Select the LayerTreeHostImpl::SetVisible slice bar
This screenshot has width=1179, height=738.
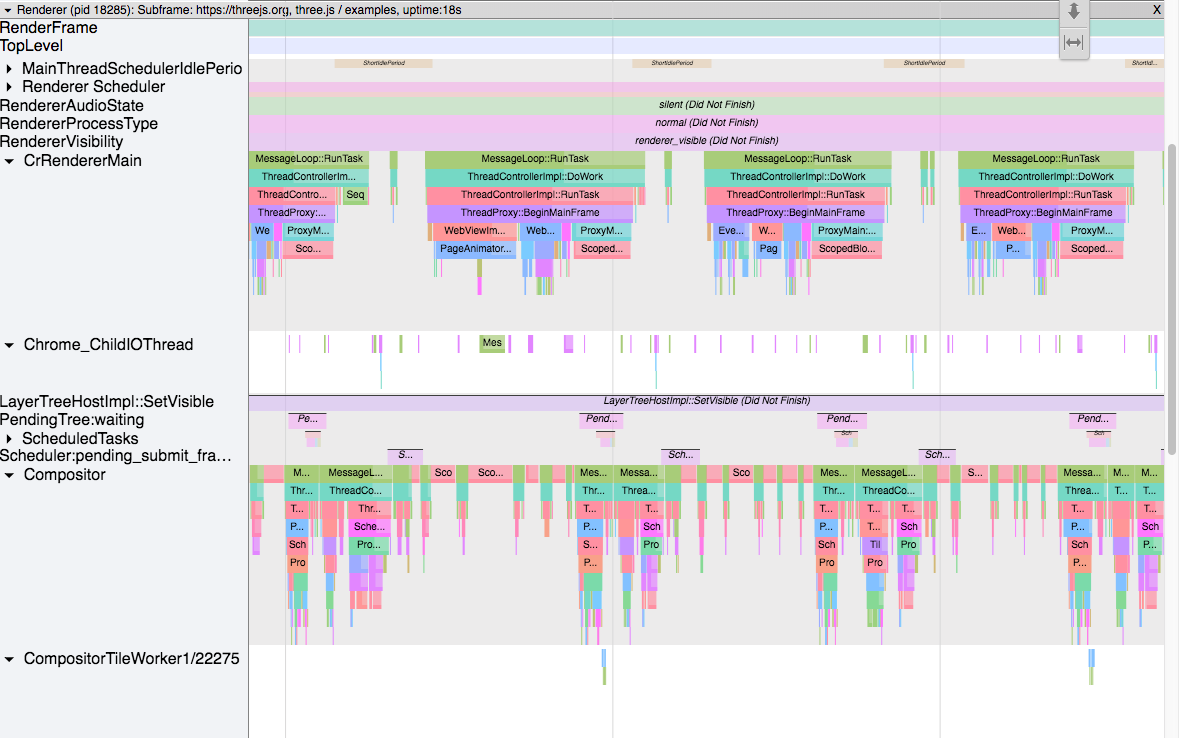(706, 401)
